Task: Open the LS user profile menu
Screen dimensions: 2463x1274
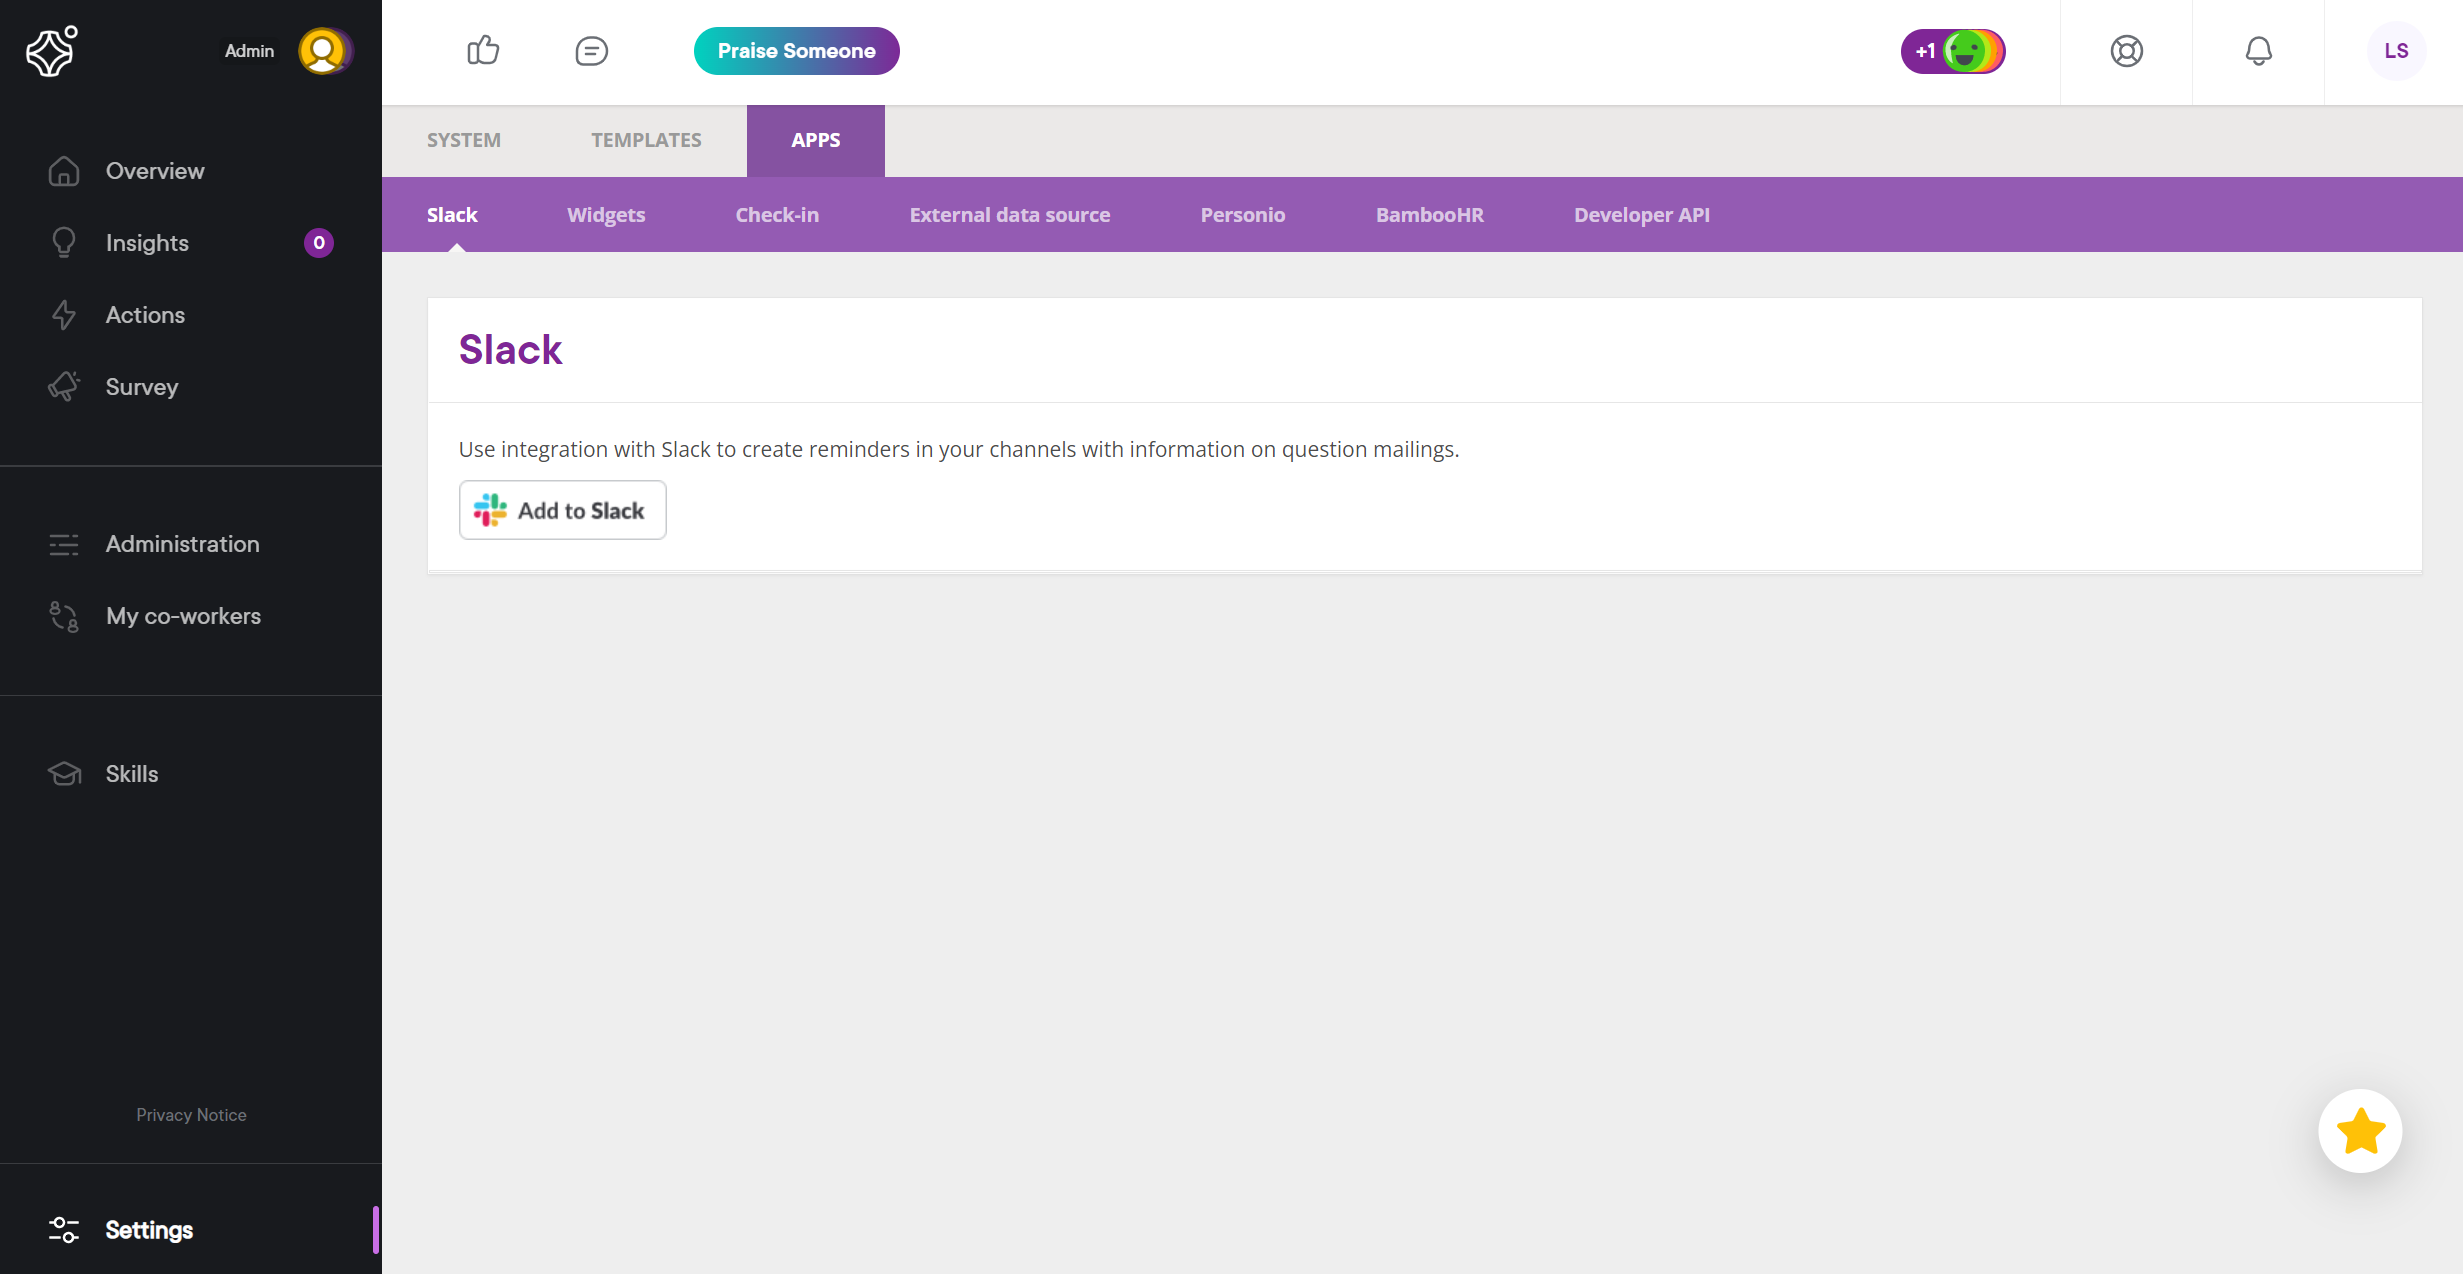Action: (2396, 51)
